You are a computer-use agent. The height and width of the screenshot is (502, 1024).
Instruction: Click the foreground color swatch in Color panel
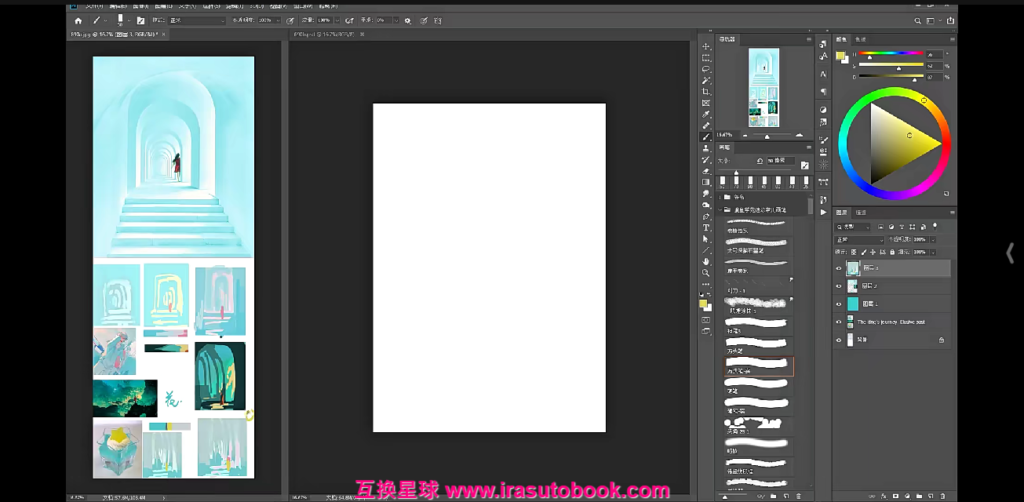point(840,56)
